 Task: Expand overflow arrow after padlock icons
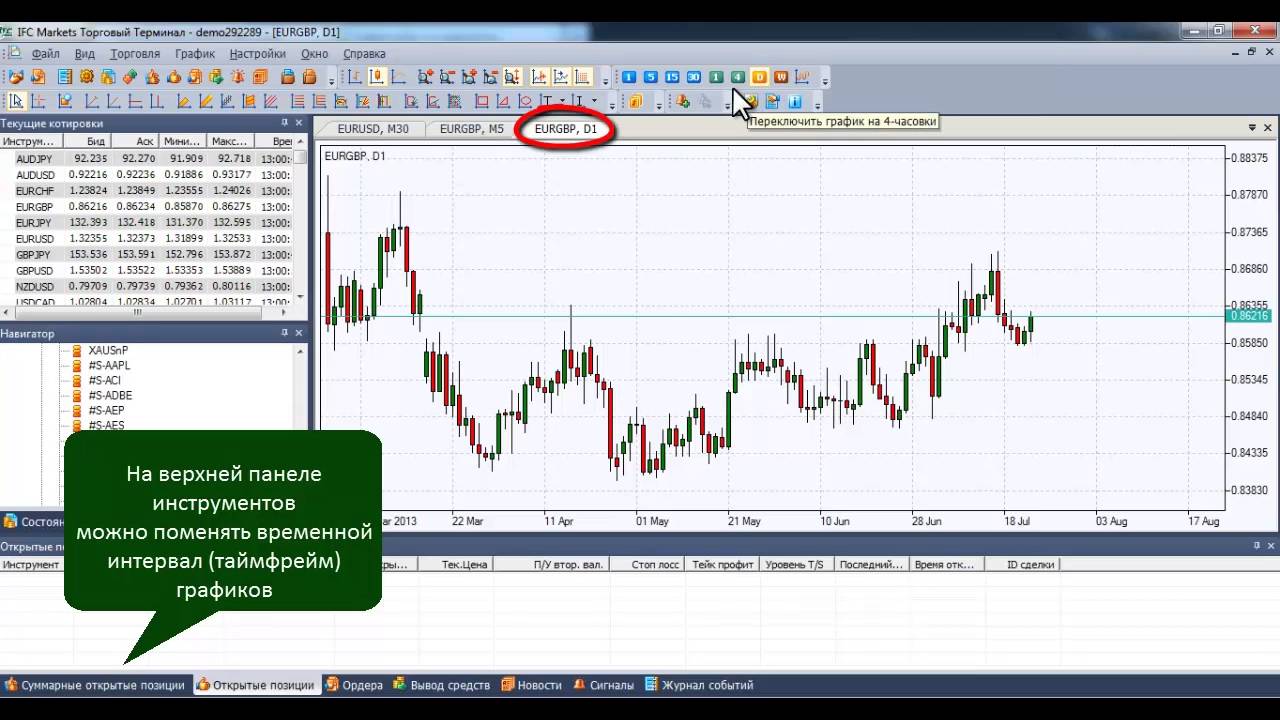point(331,79)
